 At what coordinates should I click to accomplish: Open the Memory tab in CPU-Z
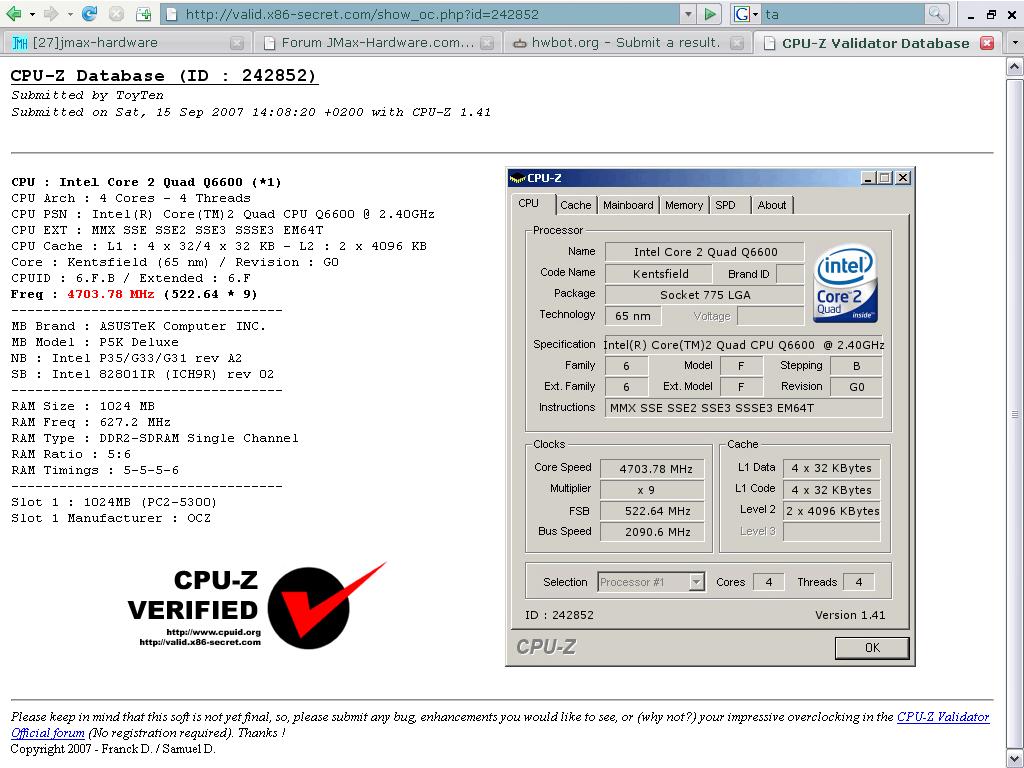coord(684,205)
